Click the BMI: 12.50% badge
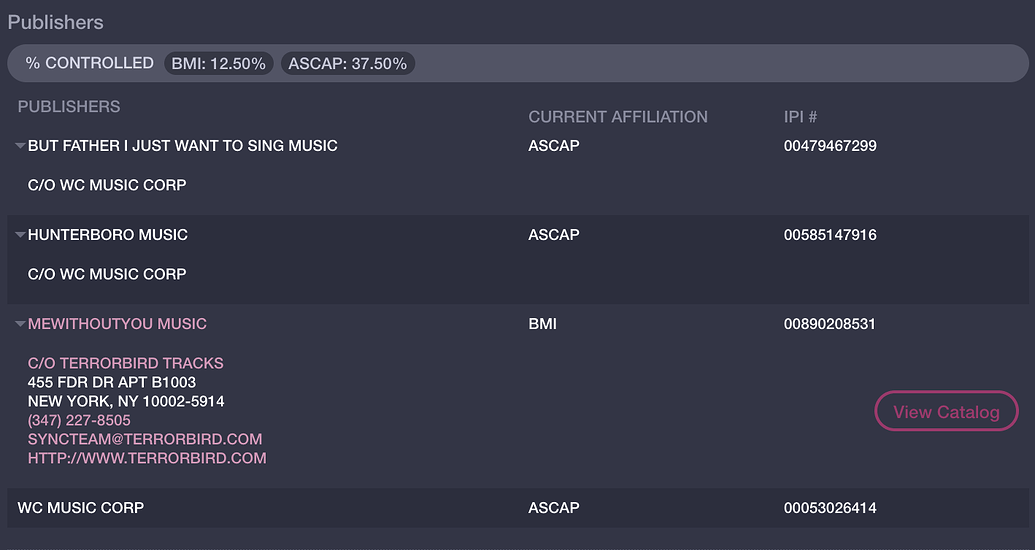Image resolution: width=1035 pixels, height=550 pixels. 219,64
